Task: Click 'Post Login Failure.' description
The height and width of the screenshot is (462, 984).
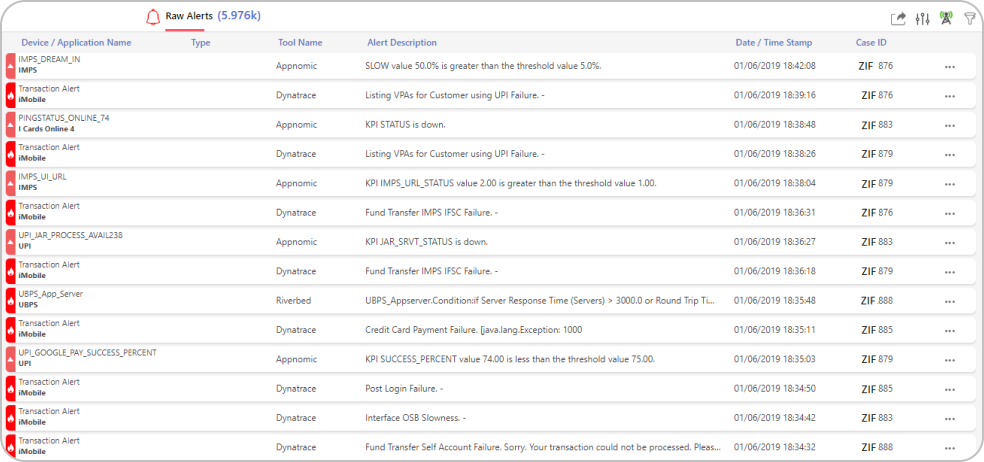Action: [x=404, y=389]
